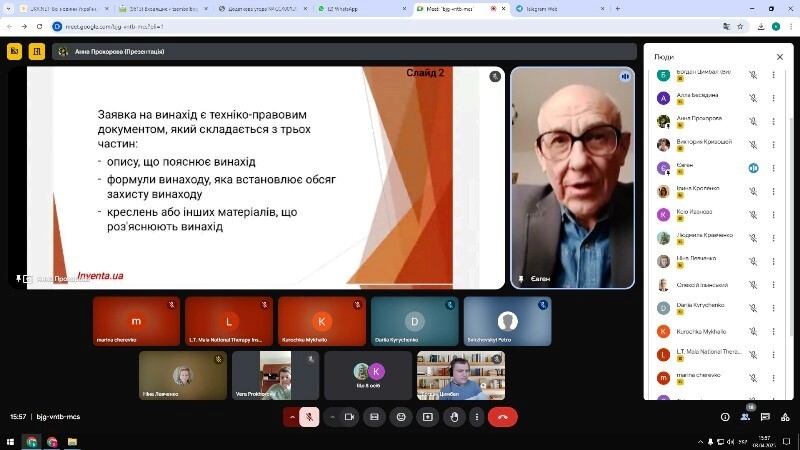Close the people side panel
Viewport: 800px width, 450px height.
pos(780,57)
